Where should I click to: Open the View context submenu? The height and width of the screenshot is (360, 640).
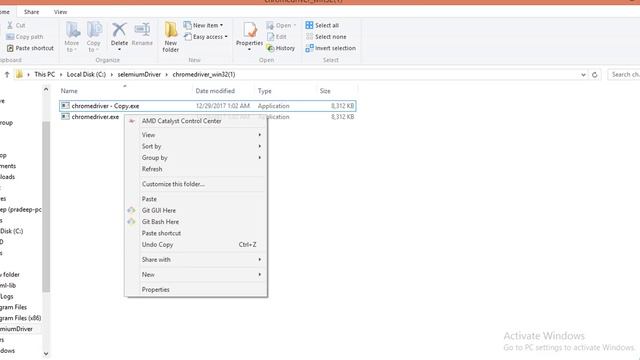[196, 135]
